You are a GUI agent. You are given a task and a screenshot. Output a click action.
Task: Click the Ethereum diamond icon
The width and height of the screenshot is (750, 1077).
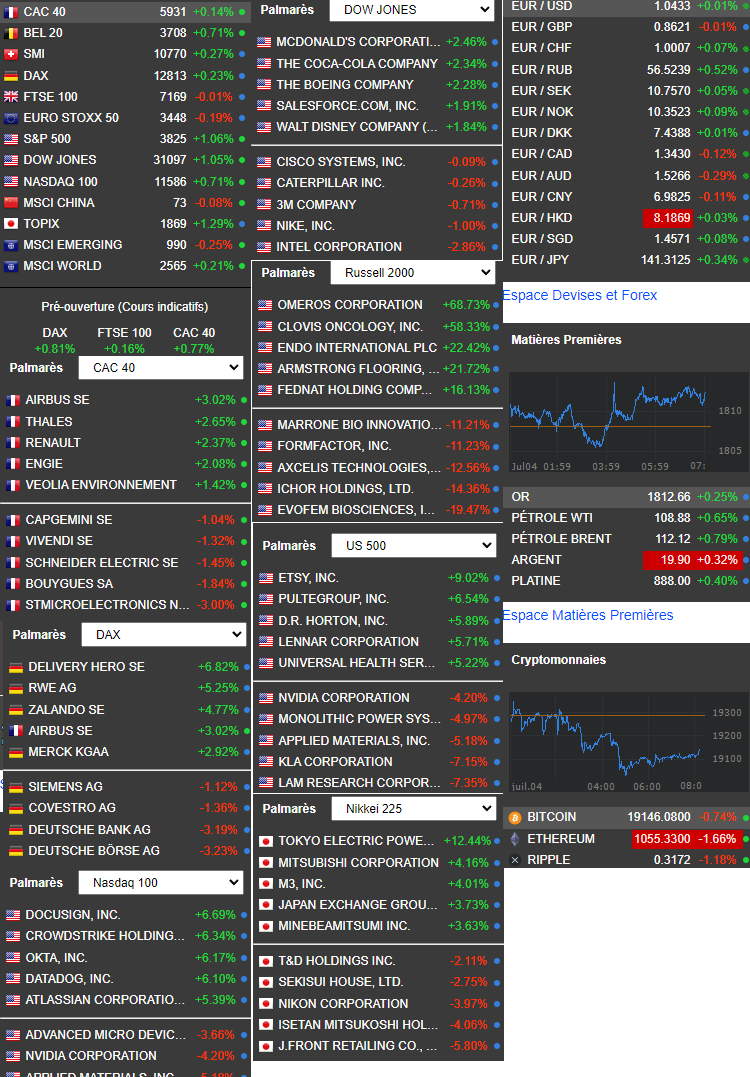pyautogui.click(x=515, y=839)
